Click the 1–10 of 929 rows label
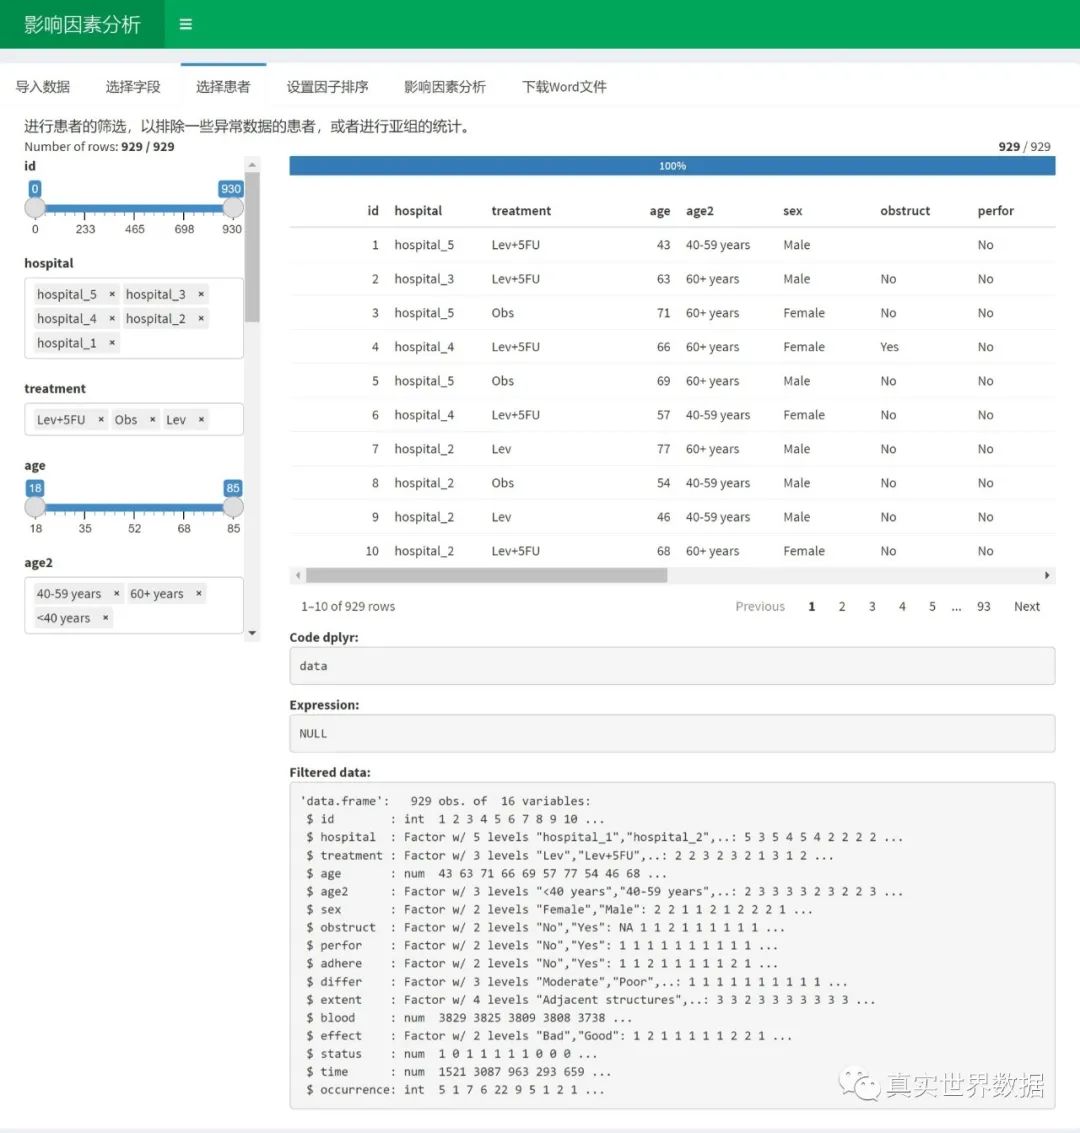 (348, 607)
